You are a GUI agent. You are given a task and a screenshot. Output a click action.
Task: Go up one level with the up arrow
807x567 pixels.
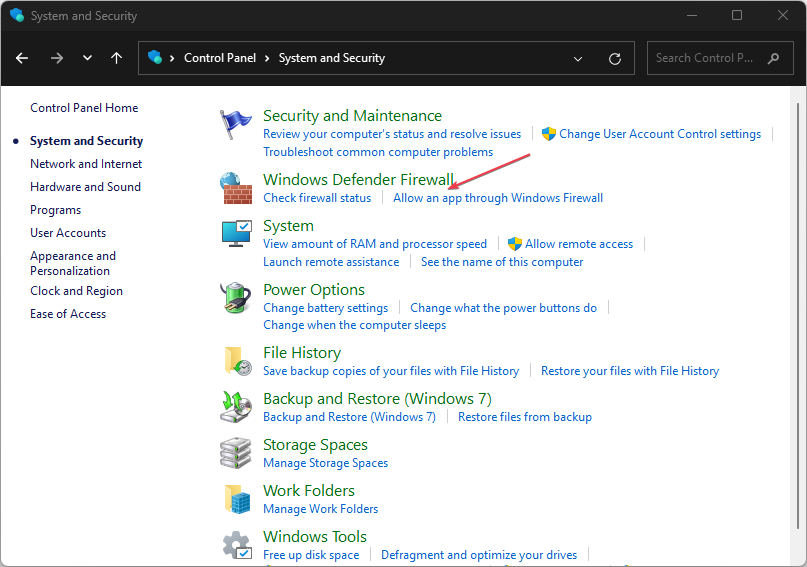tap(117, 58)
